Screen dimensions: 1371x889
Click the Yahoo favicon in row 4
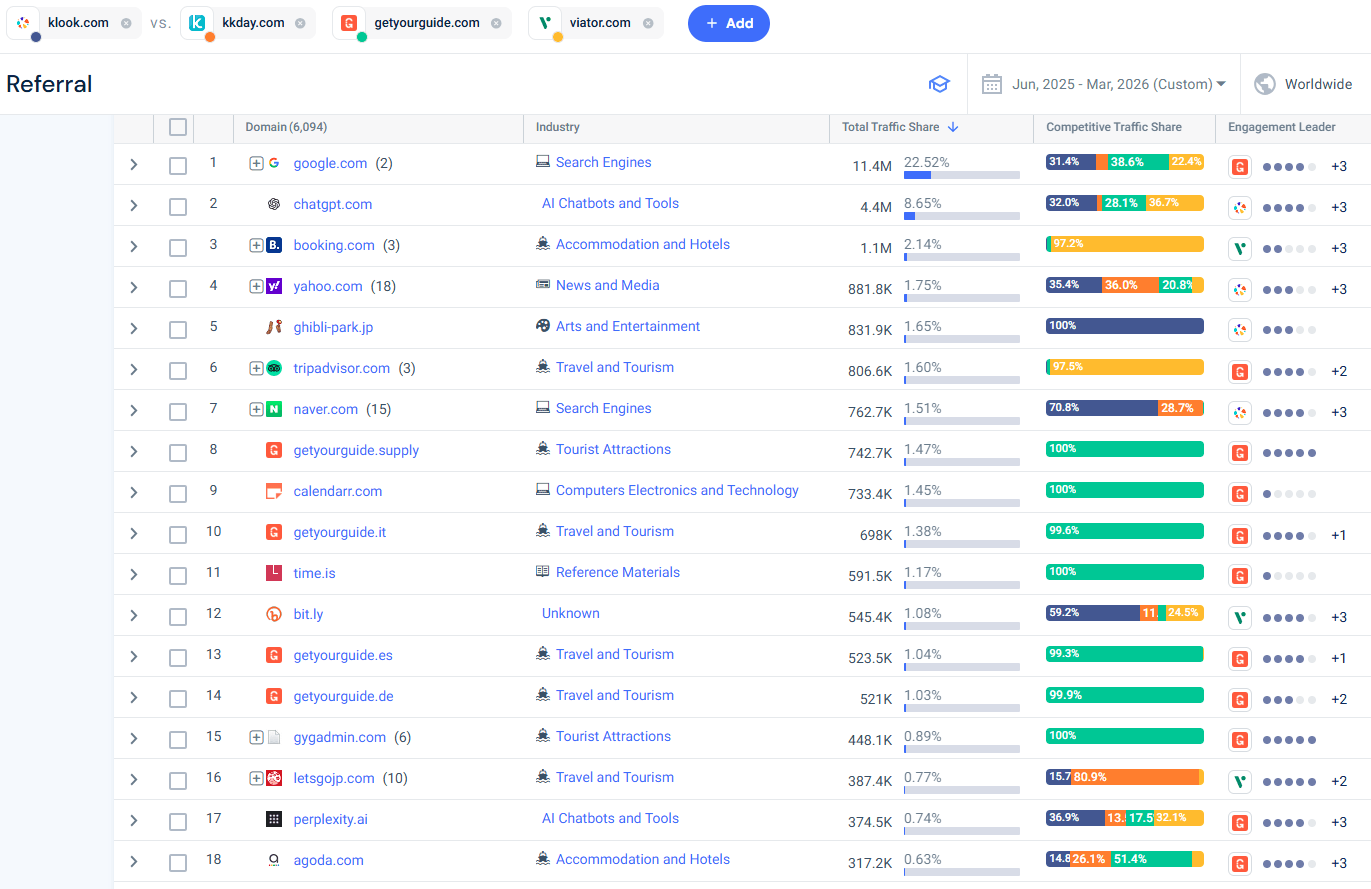[273, 286]
